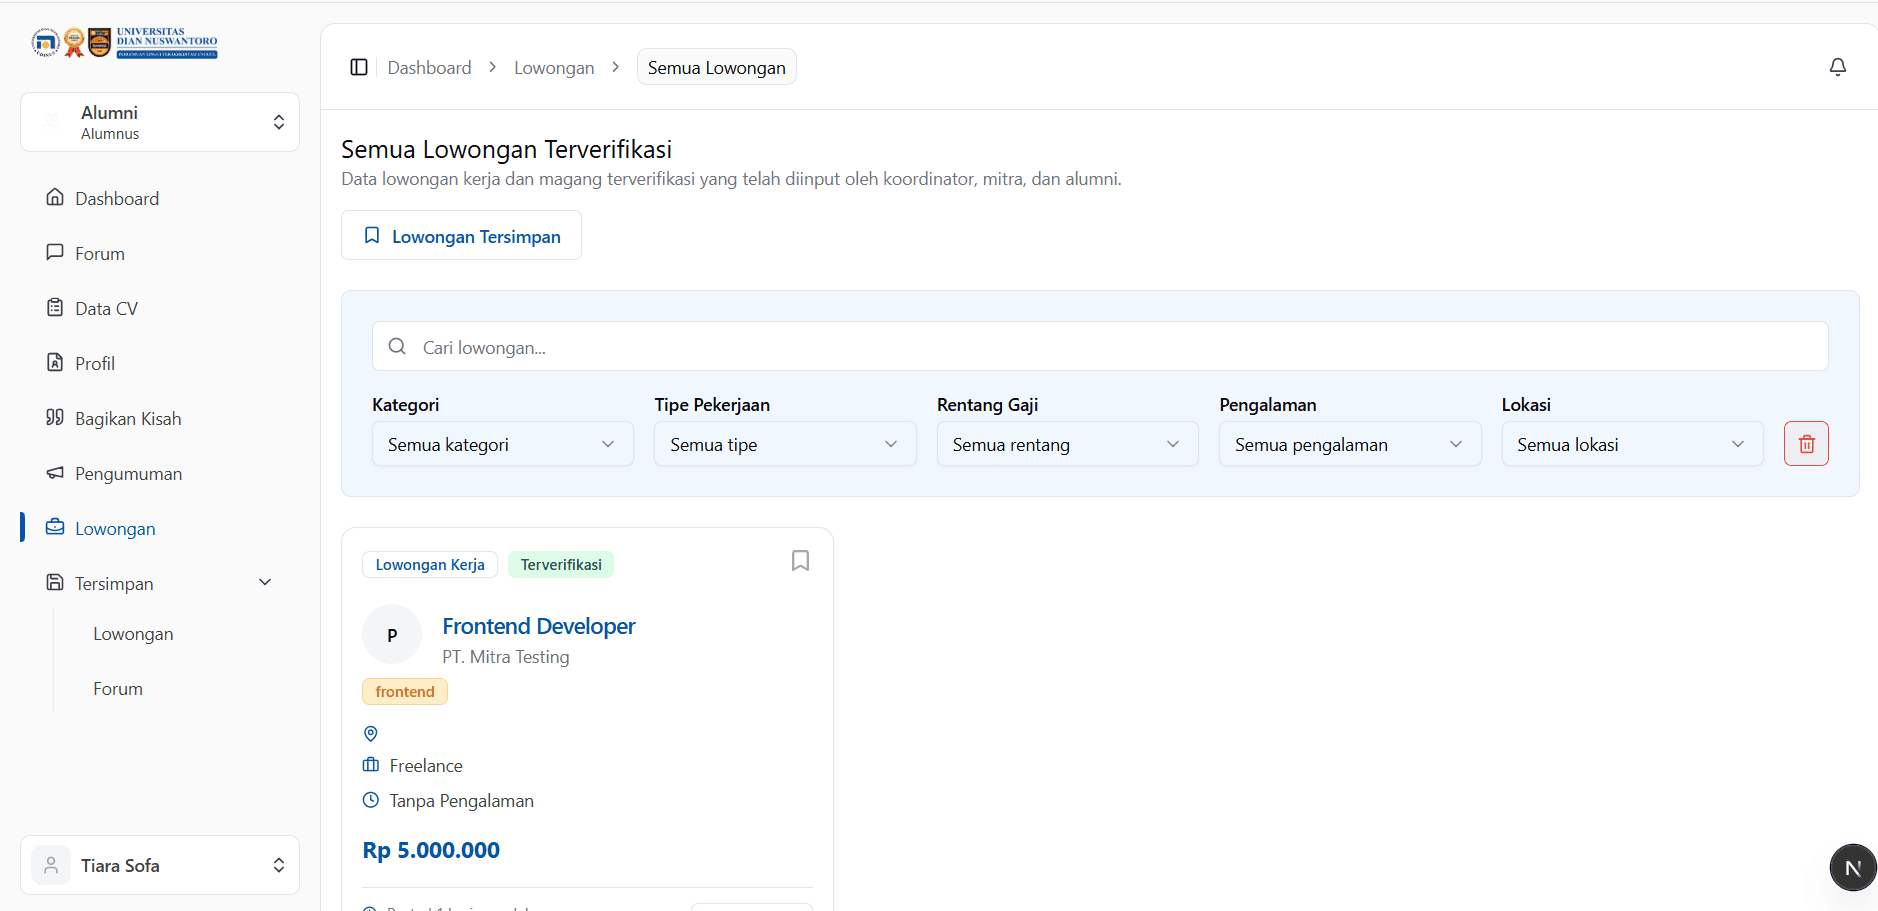Click the Rp 5.000.000 salary

click(431, 850)
